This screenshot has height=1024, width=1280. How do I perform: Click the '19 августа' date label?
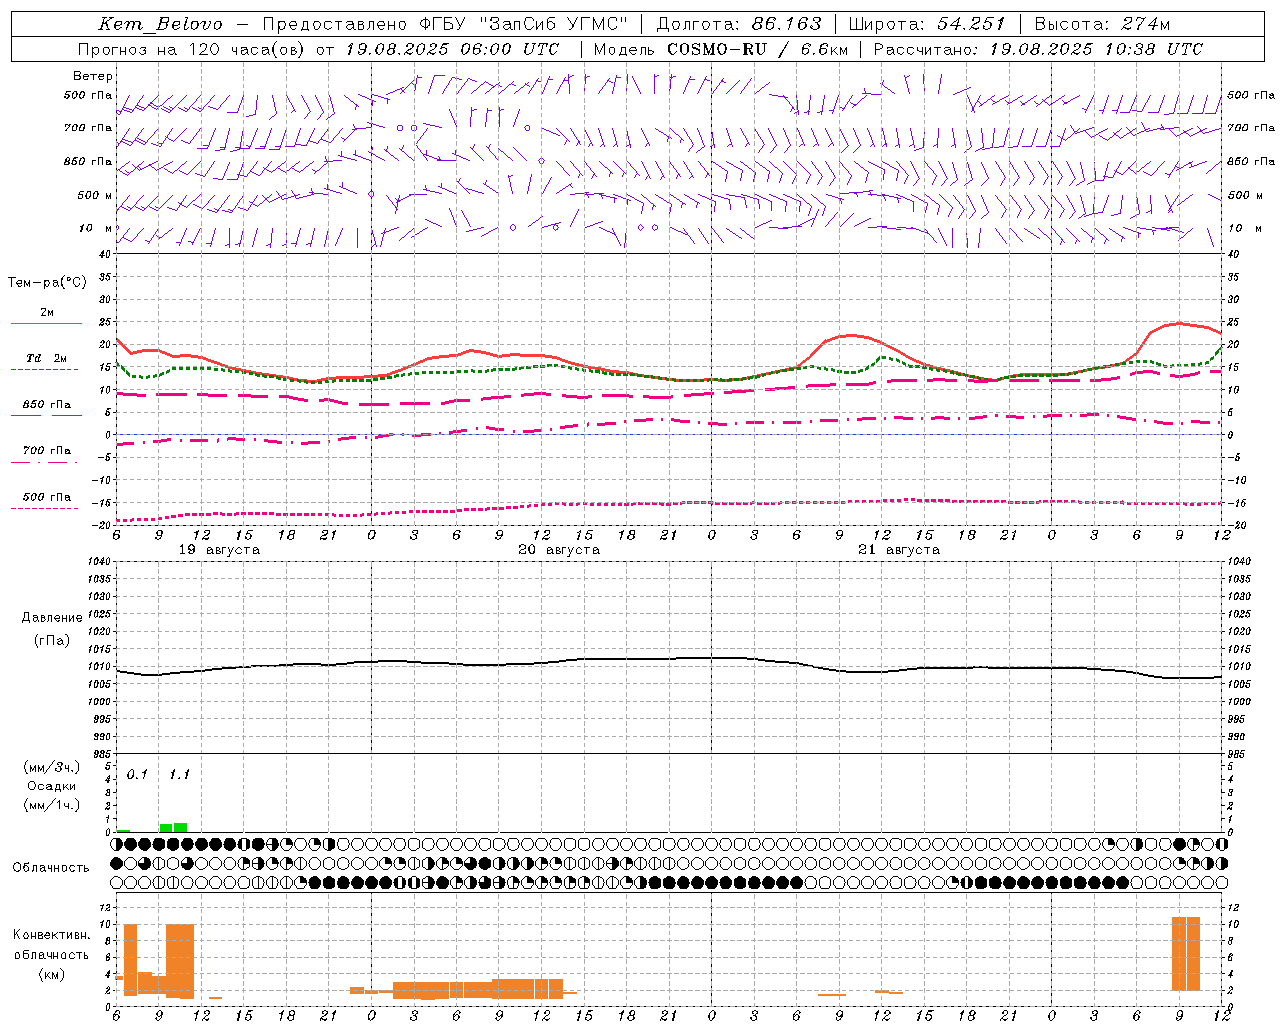219,550
